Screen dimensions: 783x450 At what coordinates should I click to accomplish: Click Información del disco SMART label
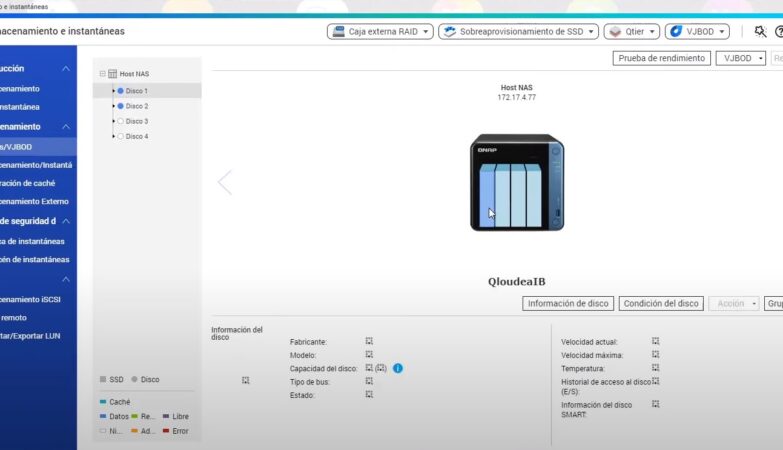point(596,410)
